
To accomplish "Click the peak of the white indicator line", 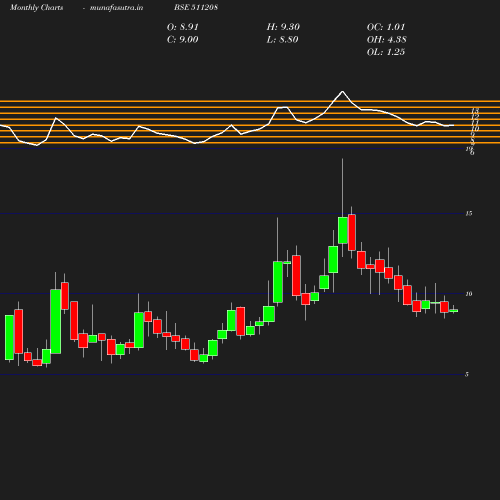I will [x=342, y=92].
